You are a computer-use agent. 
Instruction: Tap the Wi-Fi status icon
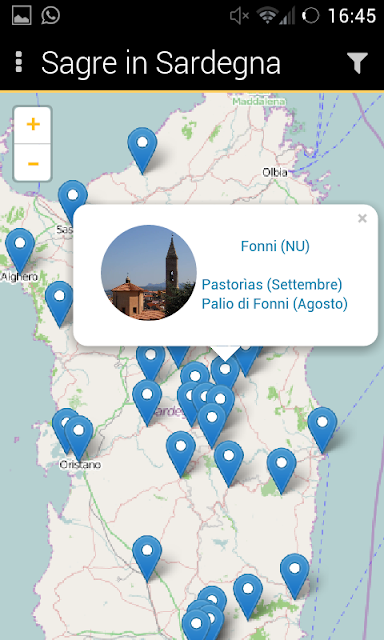[267, 16]
